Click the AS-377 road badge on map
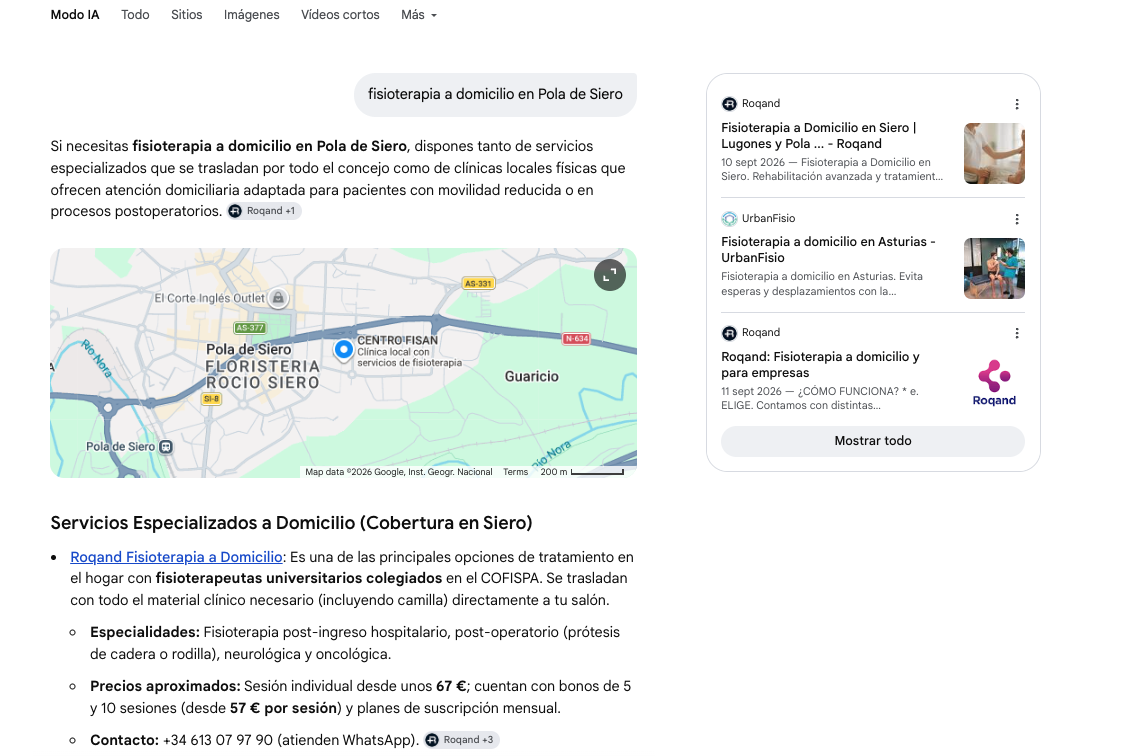1145x756 pixels. click(x=250, y=328)
